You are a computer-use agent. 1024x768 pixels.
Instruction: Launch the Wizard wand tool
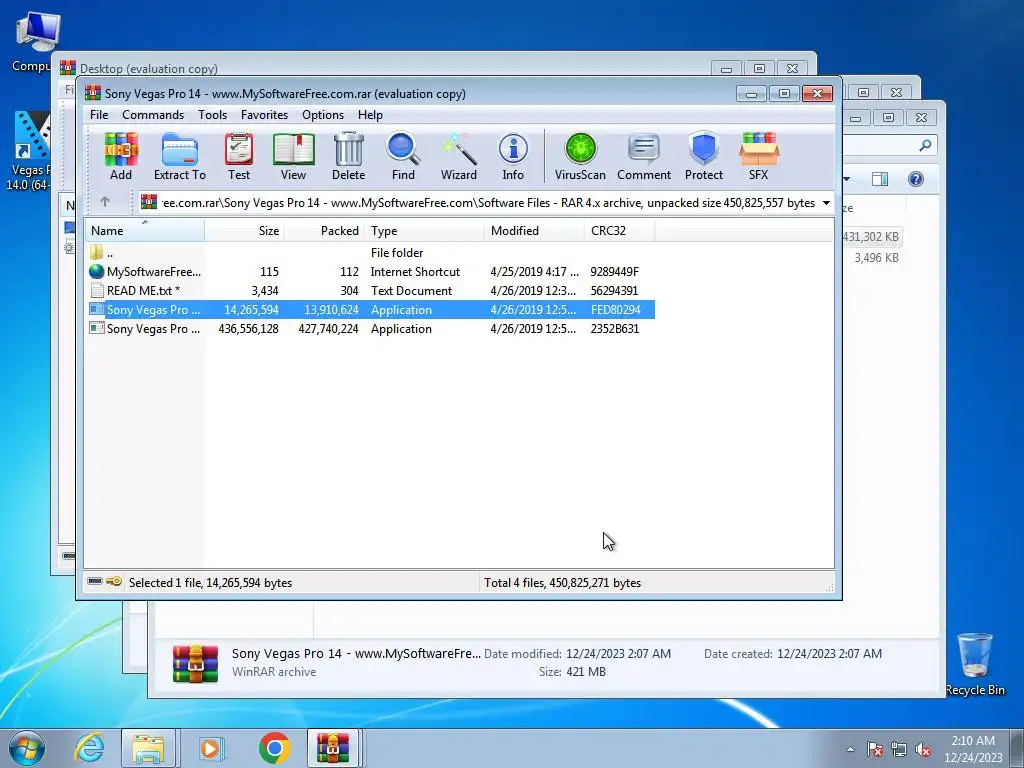pyautogui.click(x=458, y=157)
